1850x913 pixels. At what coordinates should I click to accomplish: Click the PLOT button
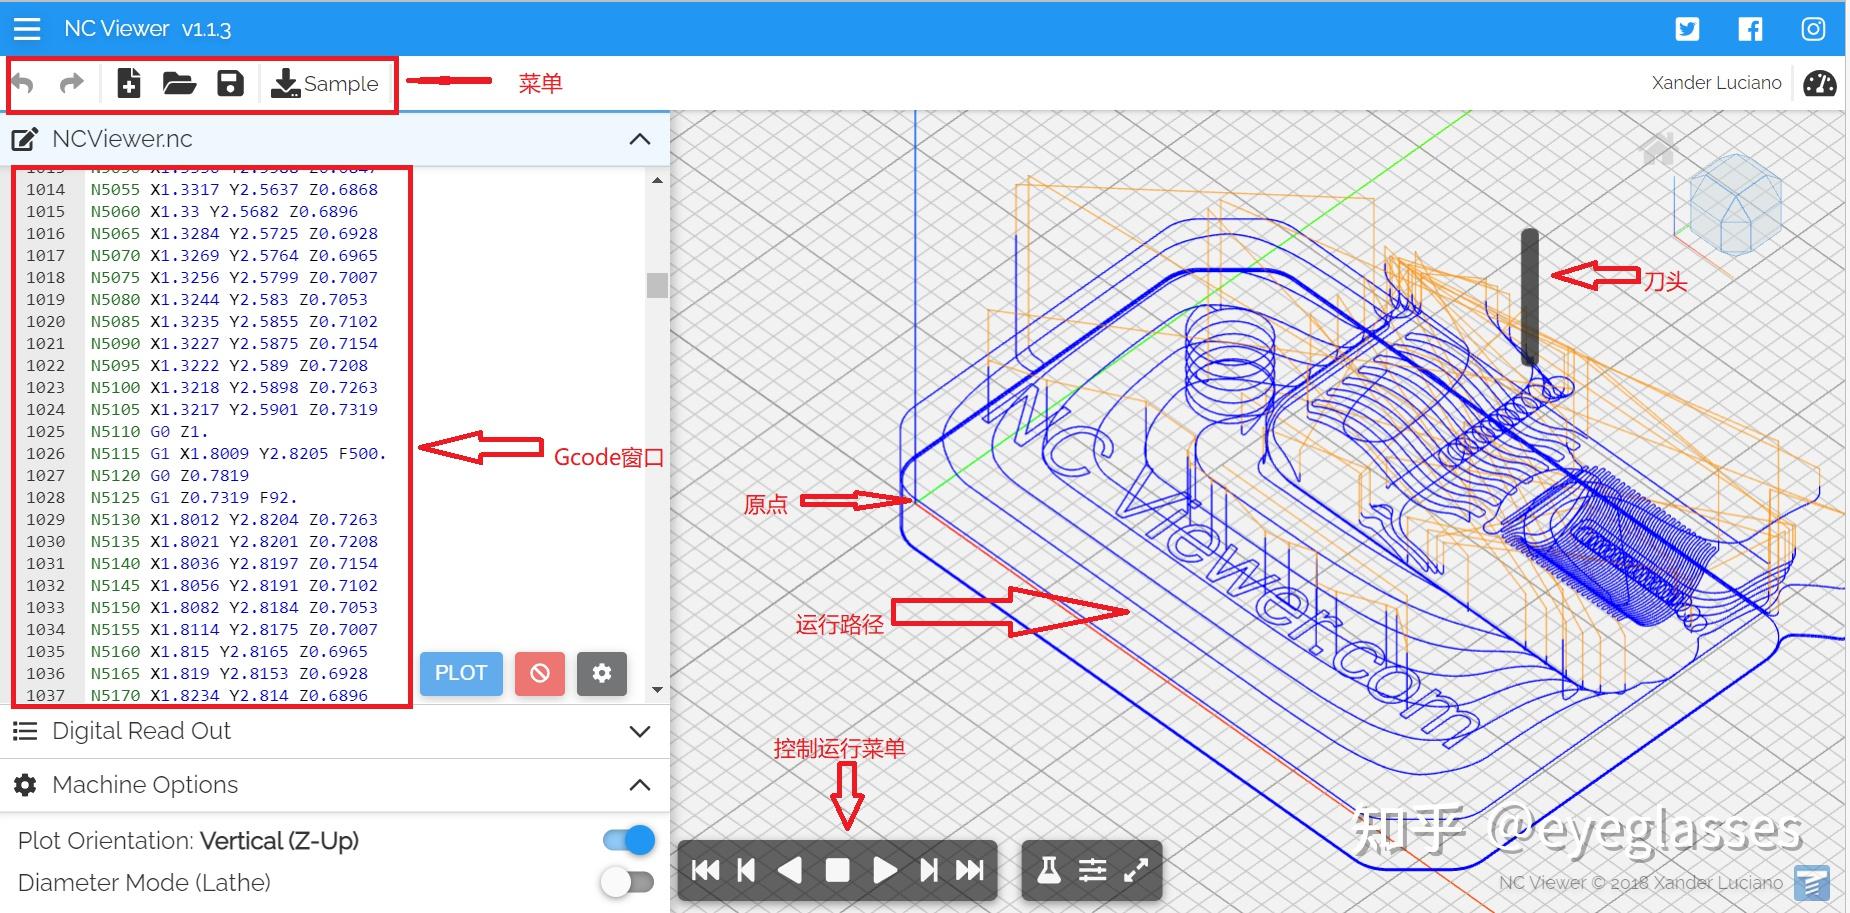[x=461, y=673]
